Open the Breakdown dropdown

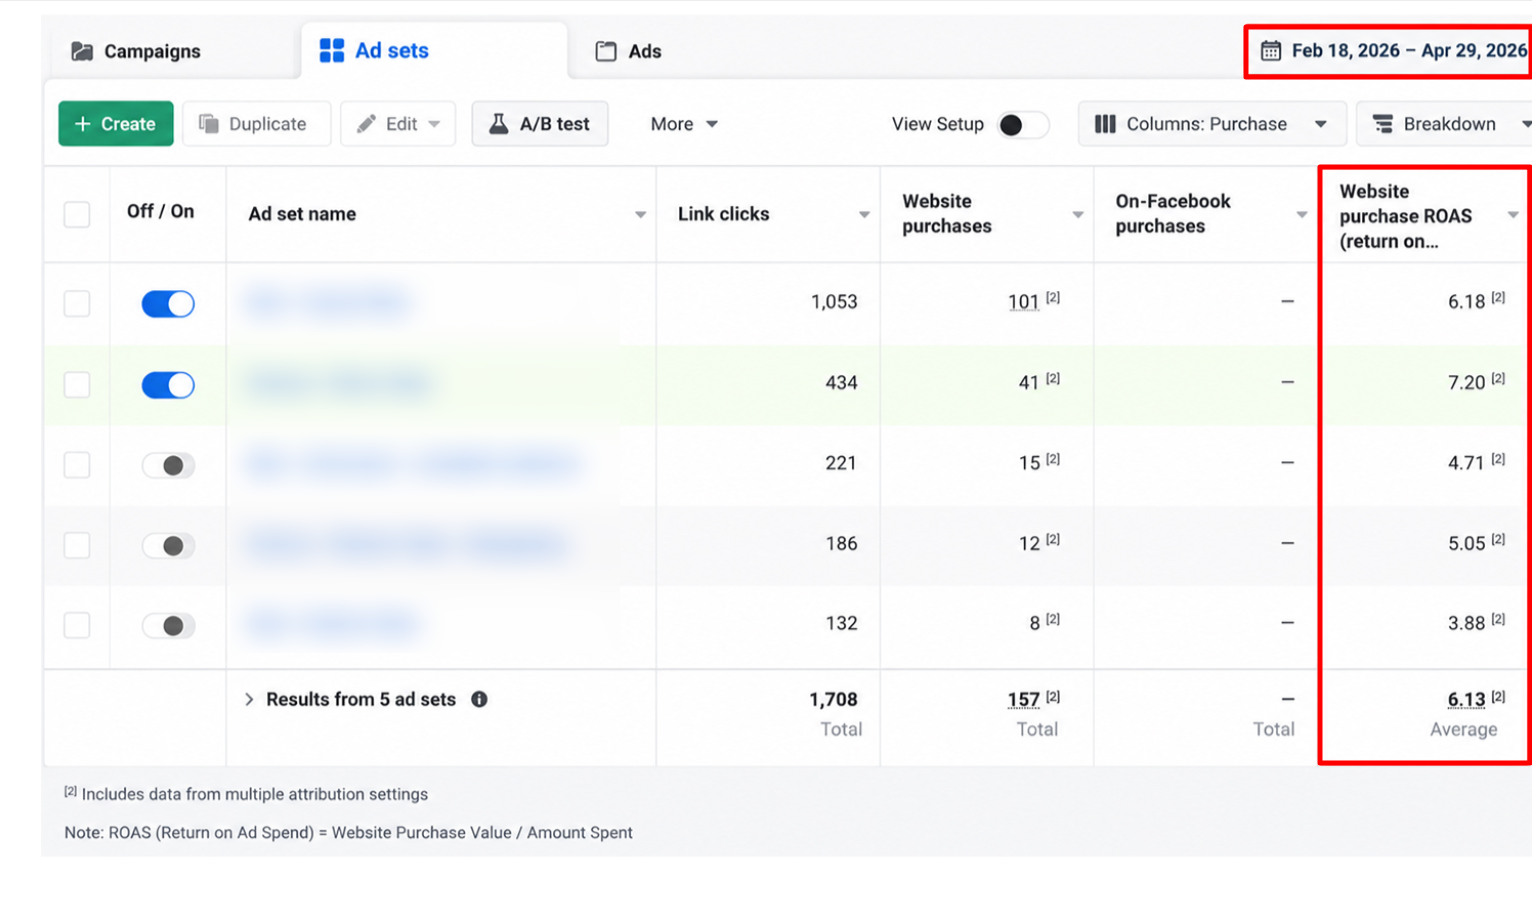(1445, 124)
